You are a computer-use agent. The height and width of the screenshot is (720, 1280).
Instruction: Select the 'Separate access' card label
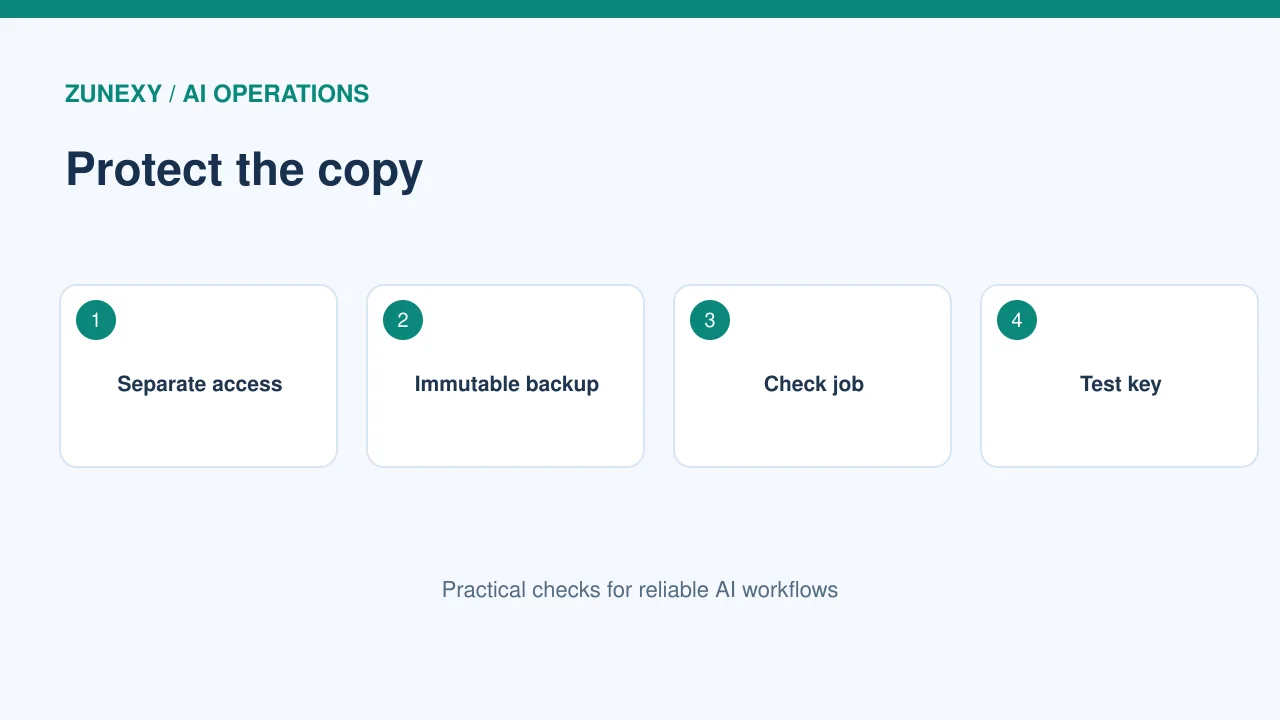coord(199,384)
